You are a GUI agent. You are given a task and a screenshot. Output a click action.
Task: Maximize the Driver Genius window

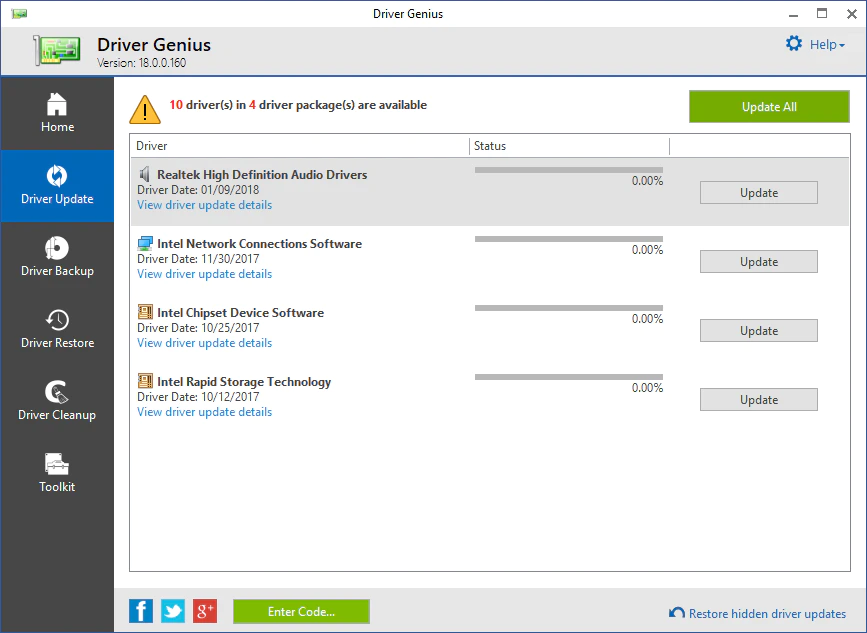click(822, 14)
